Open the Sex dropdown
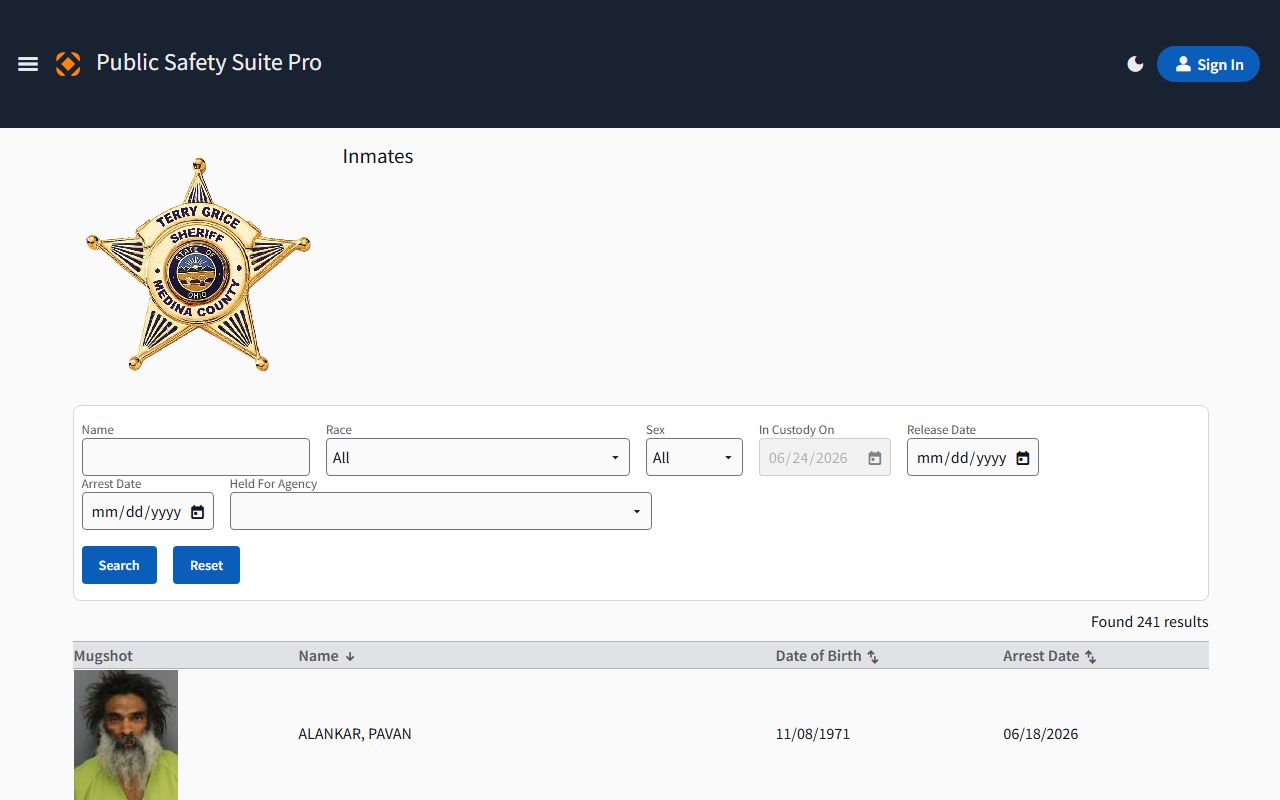The height and width of the screenshot is (800, 1280). pos(694,457)
